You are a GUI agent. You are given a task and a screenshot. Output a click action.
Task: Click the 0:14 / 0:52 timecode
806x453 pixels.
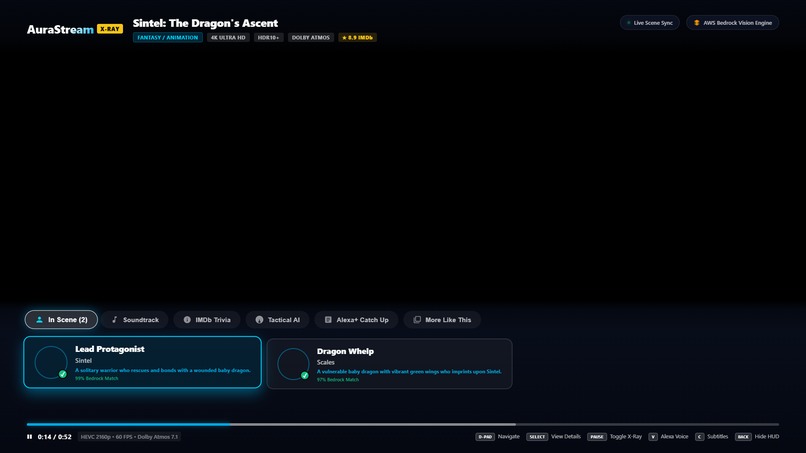point(54,437)
